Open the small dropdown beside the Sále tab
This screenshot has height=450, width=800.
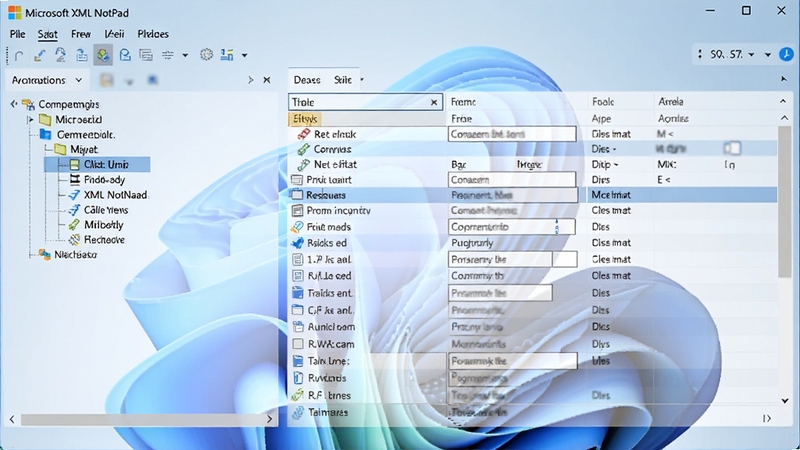(x=362, y=80)
